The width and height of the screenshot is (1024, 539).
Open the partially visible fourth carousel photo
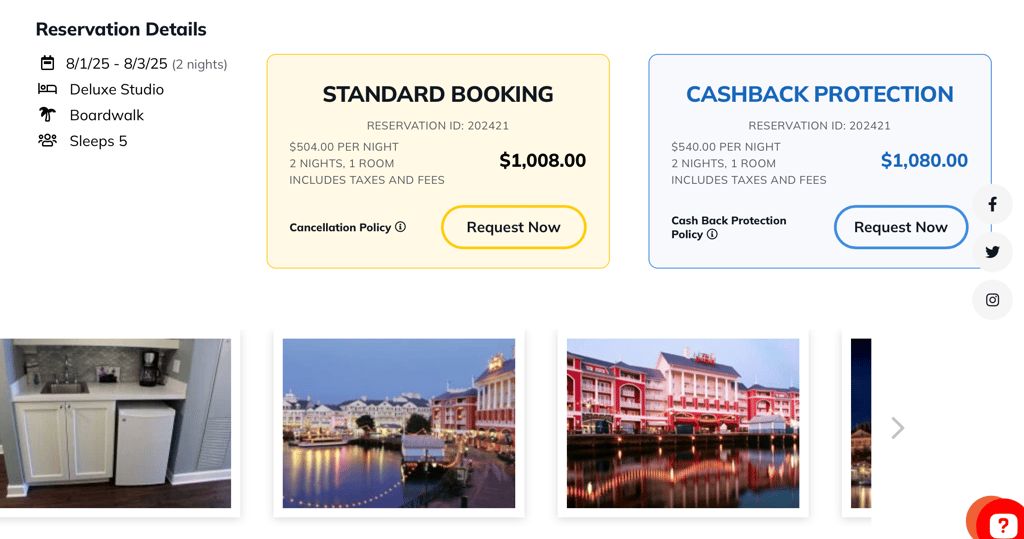pyautogui.click(x=860, y=423)
